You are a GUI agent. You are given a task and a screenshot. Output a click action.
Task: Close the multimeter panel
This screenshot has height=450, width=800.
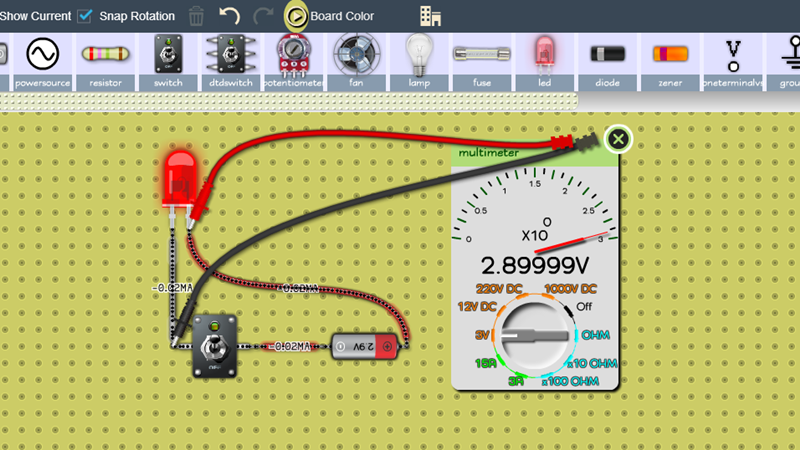click(619, 139)
